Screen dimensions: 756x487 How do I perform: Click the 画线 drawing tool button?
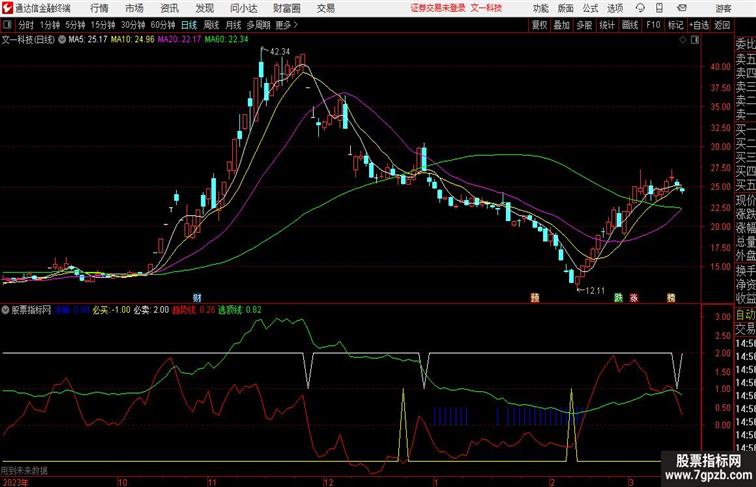[630, 25]
